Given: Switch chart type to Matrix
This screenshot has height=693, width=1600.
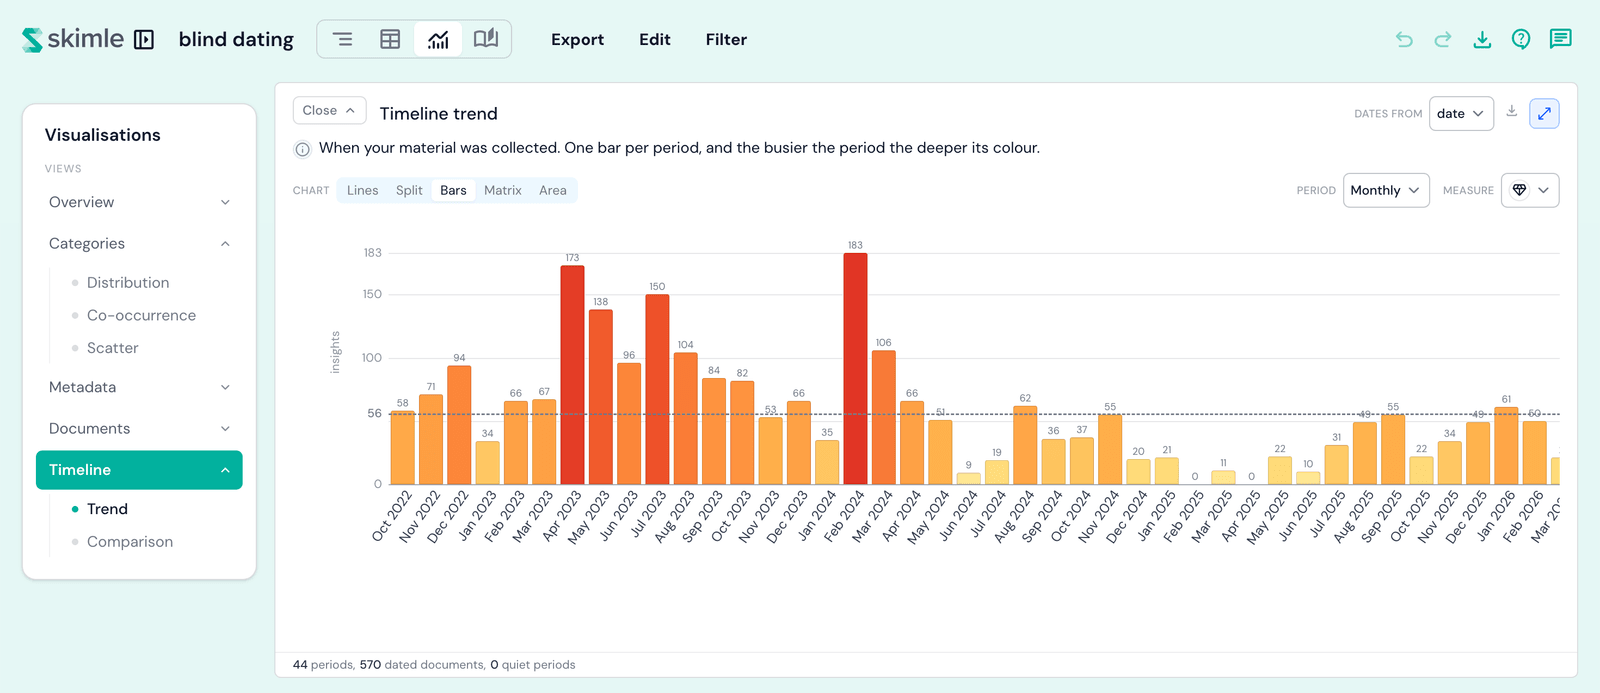Looking at the screenshot, I should coord(503,190).
